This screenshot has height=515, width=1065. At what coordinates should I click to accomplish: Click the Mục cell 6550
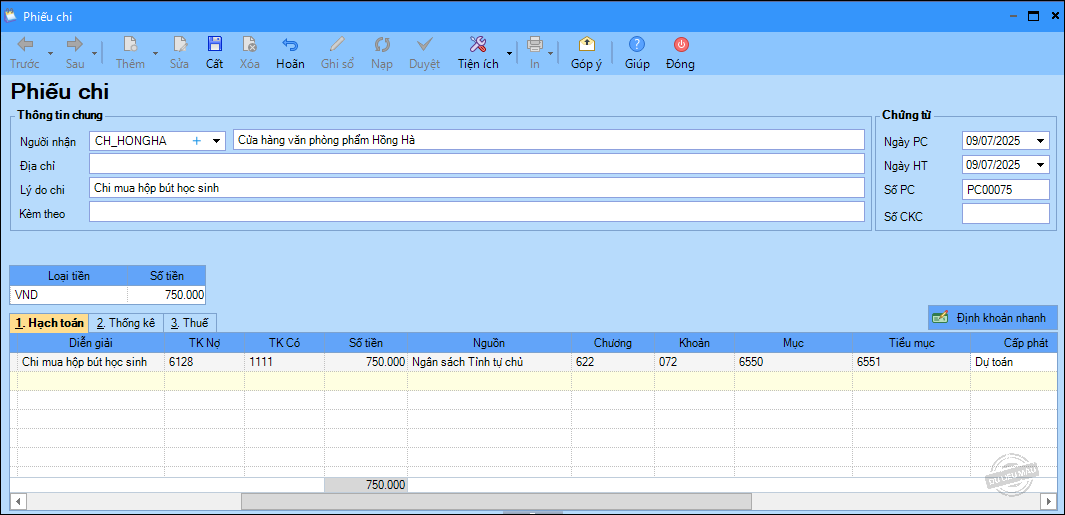[793, 362]
